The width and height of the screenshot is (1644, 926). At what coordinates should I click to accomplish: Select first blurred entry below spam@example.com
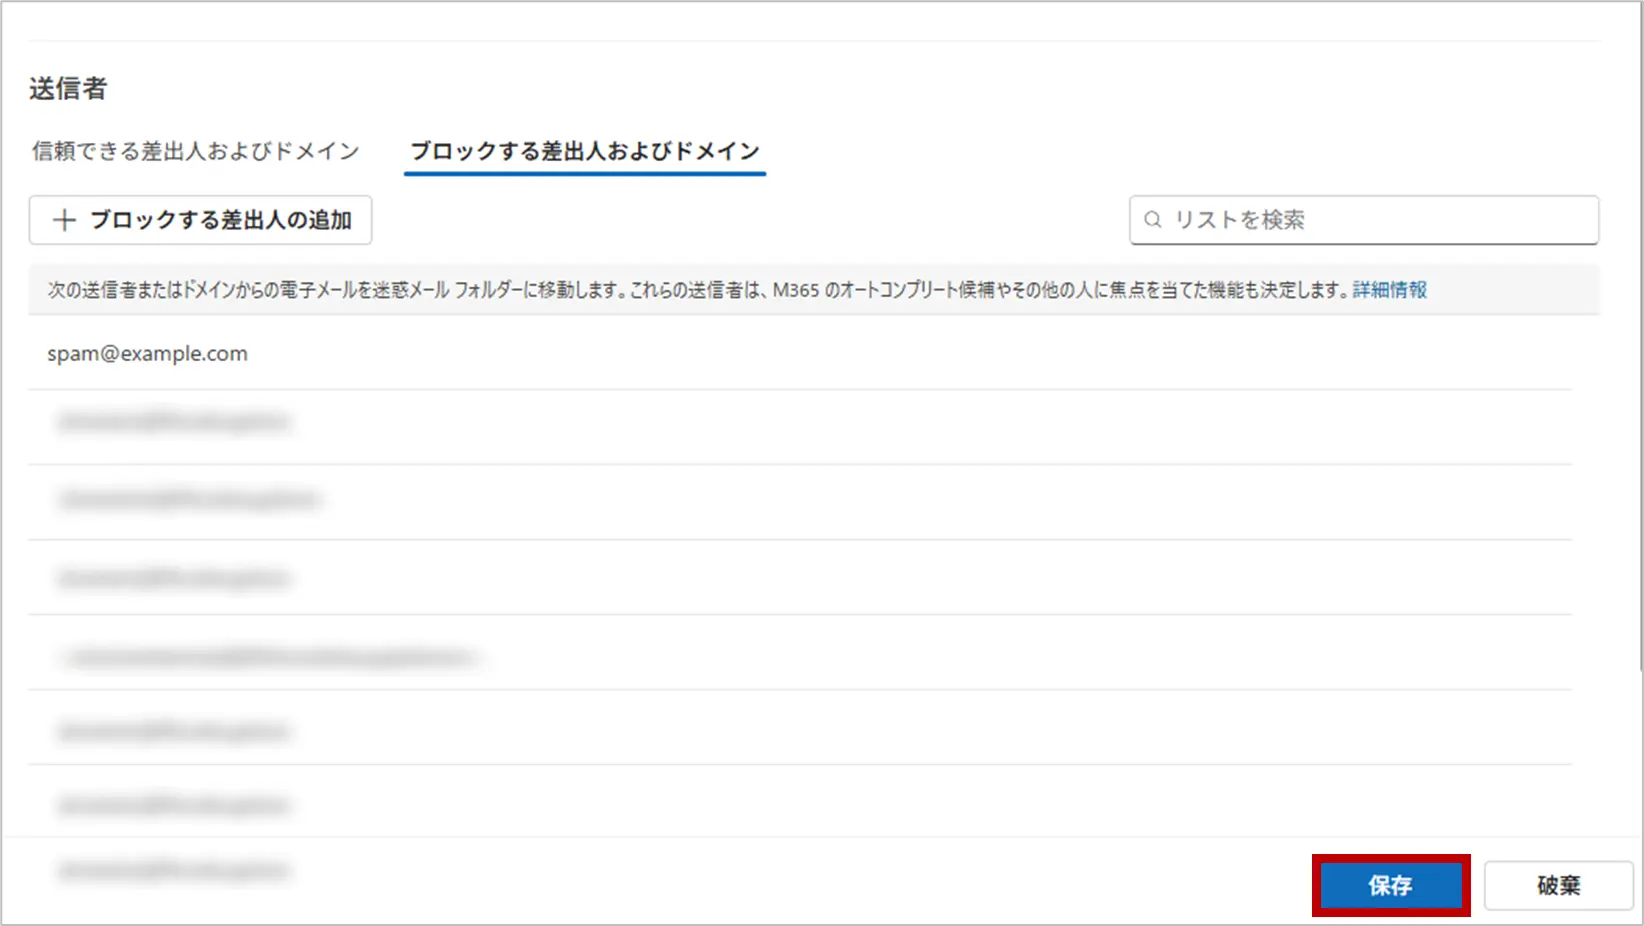174,423
